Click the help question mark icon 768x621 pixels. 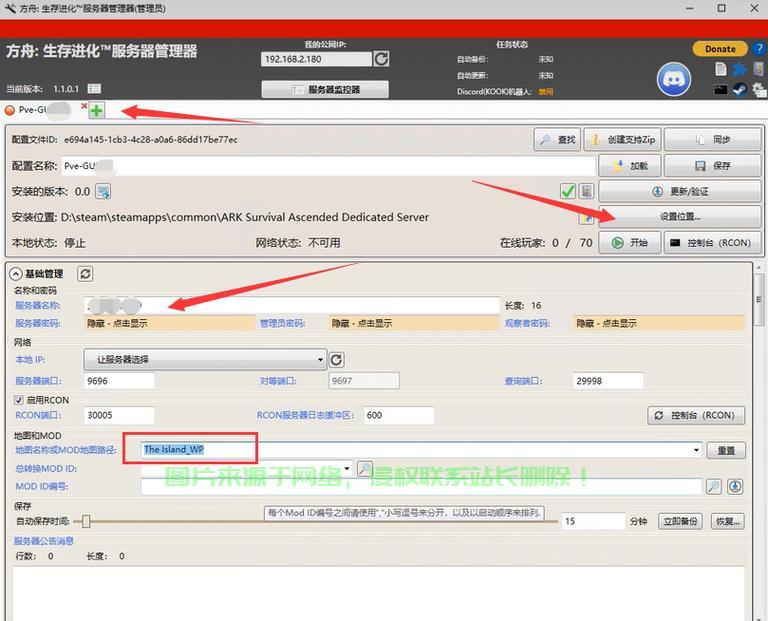coord(759,49)
